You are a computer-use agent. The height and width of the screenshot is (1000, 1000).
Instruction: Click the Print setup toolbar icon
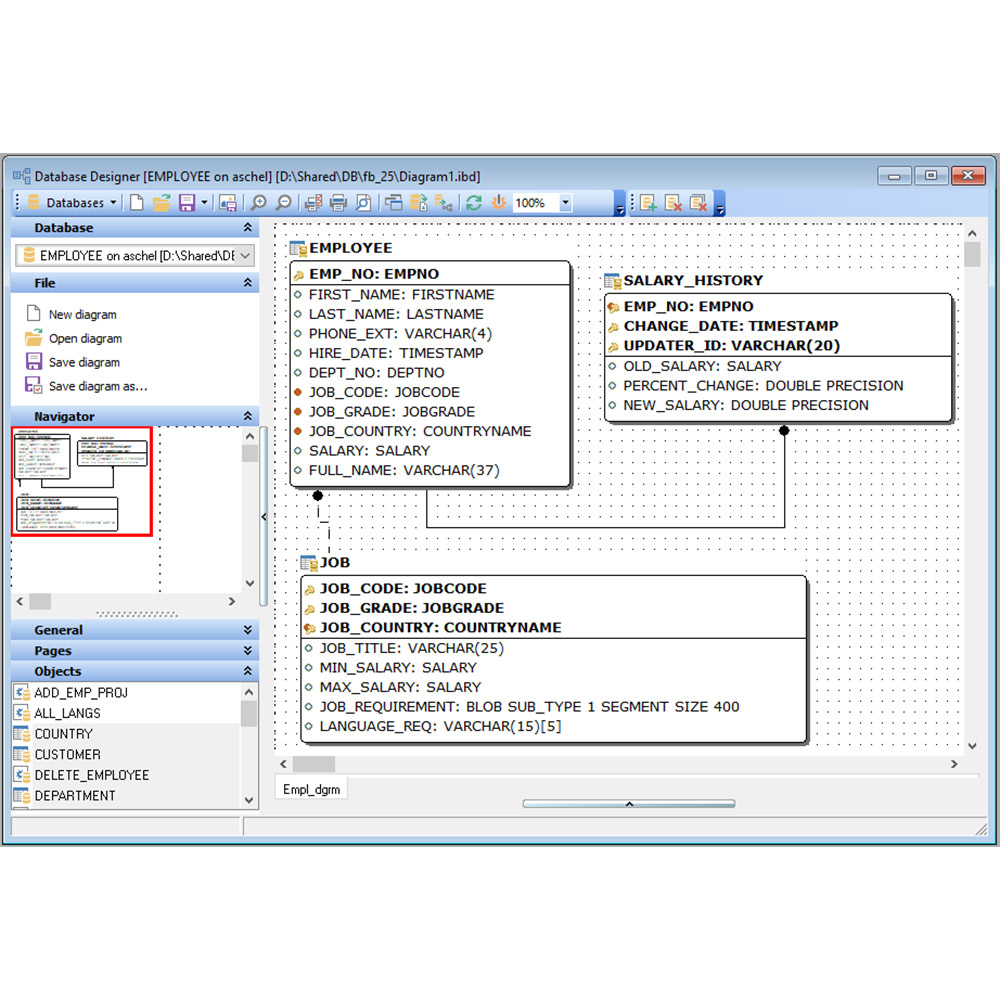[313, 203]
